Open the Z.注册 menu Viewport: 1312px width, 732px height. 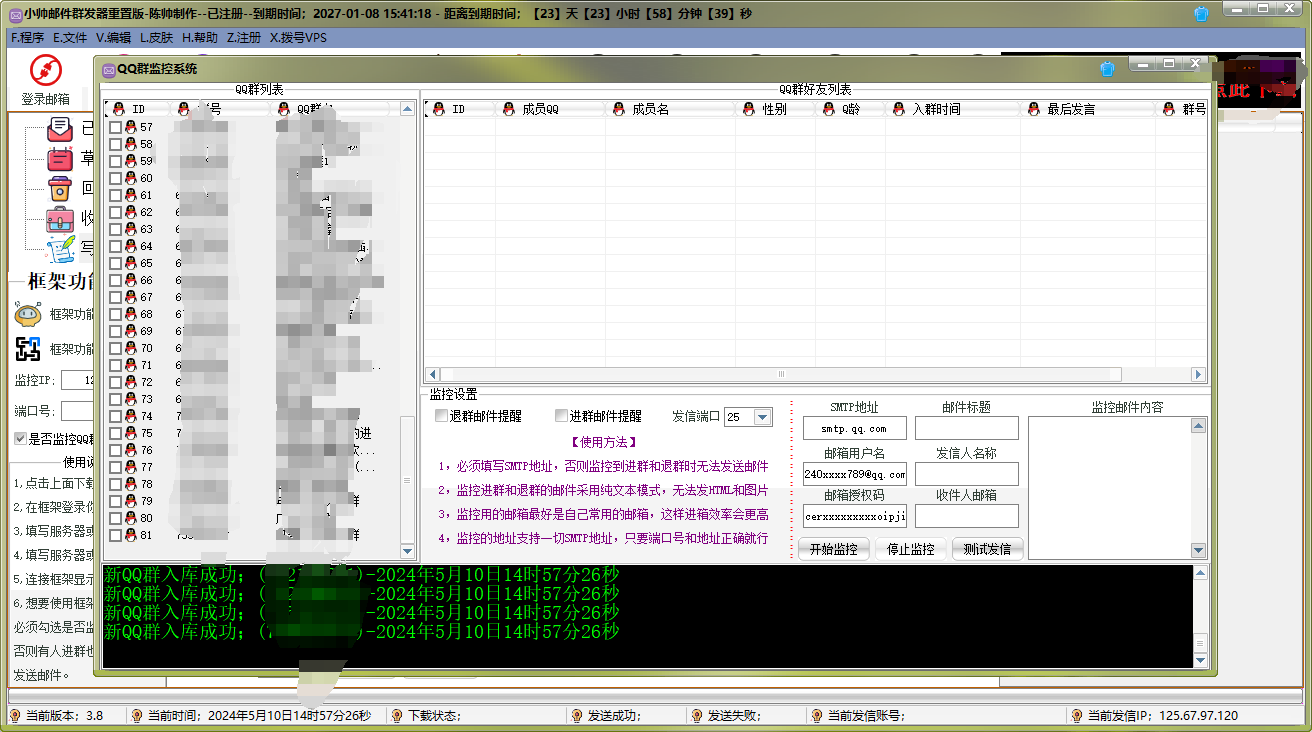click(x=244, y=38)
